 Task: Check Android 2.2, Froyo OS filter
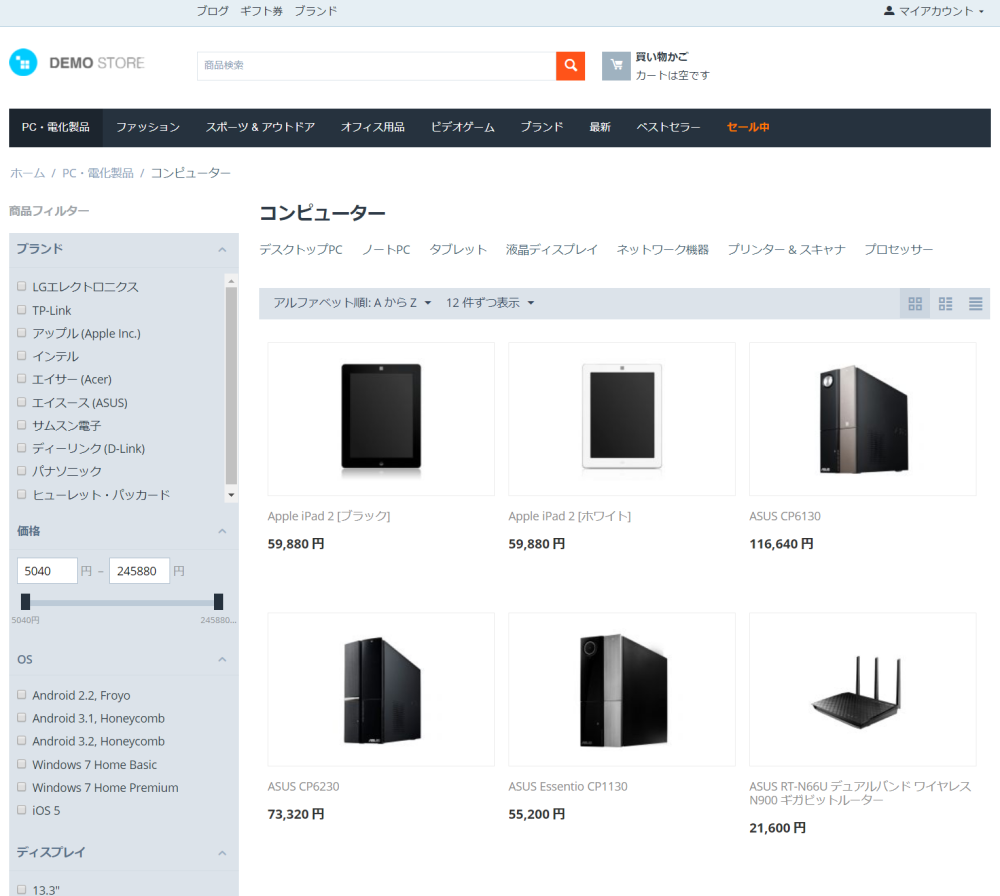[22, 695]
